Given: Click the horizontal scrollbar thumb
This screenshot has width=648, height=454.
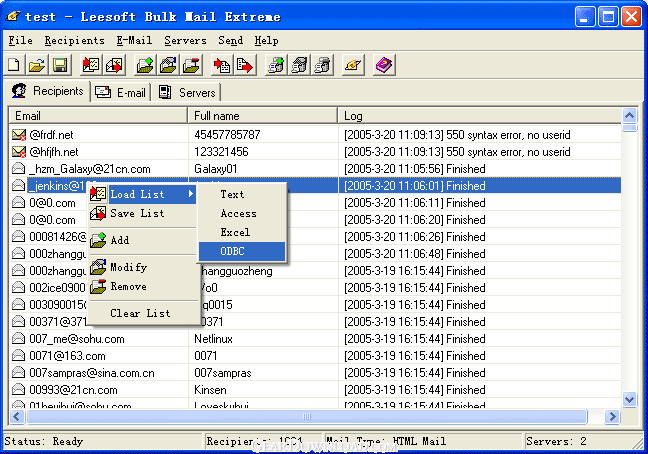Looking at the screenshot, I should [307, 416].
